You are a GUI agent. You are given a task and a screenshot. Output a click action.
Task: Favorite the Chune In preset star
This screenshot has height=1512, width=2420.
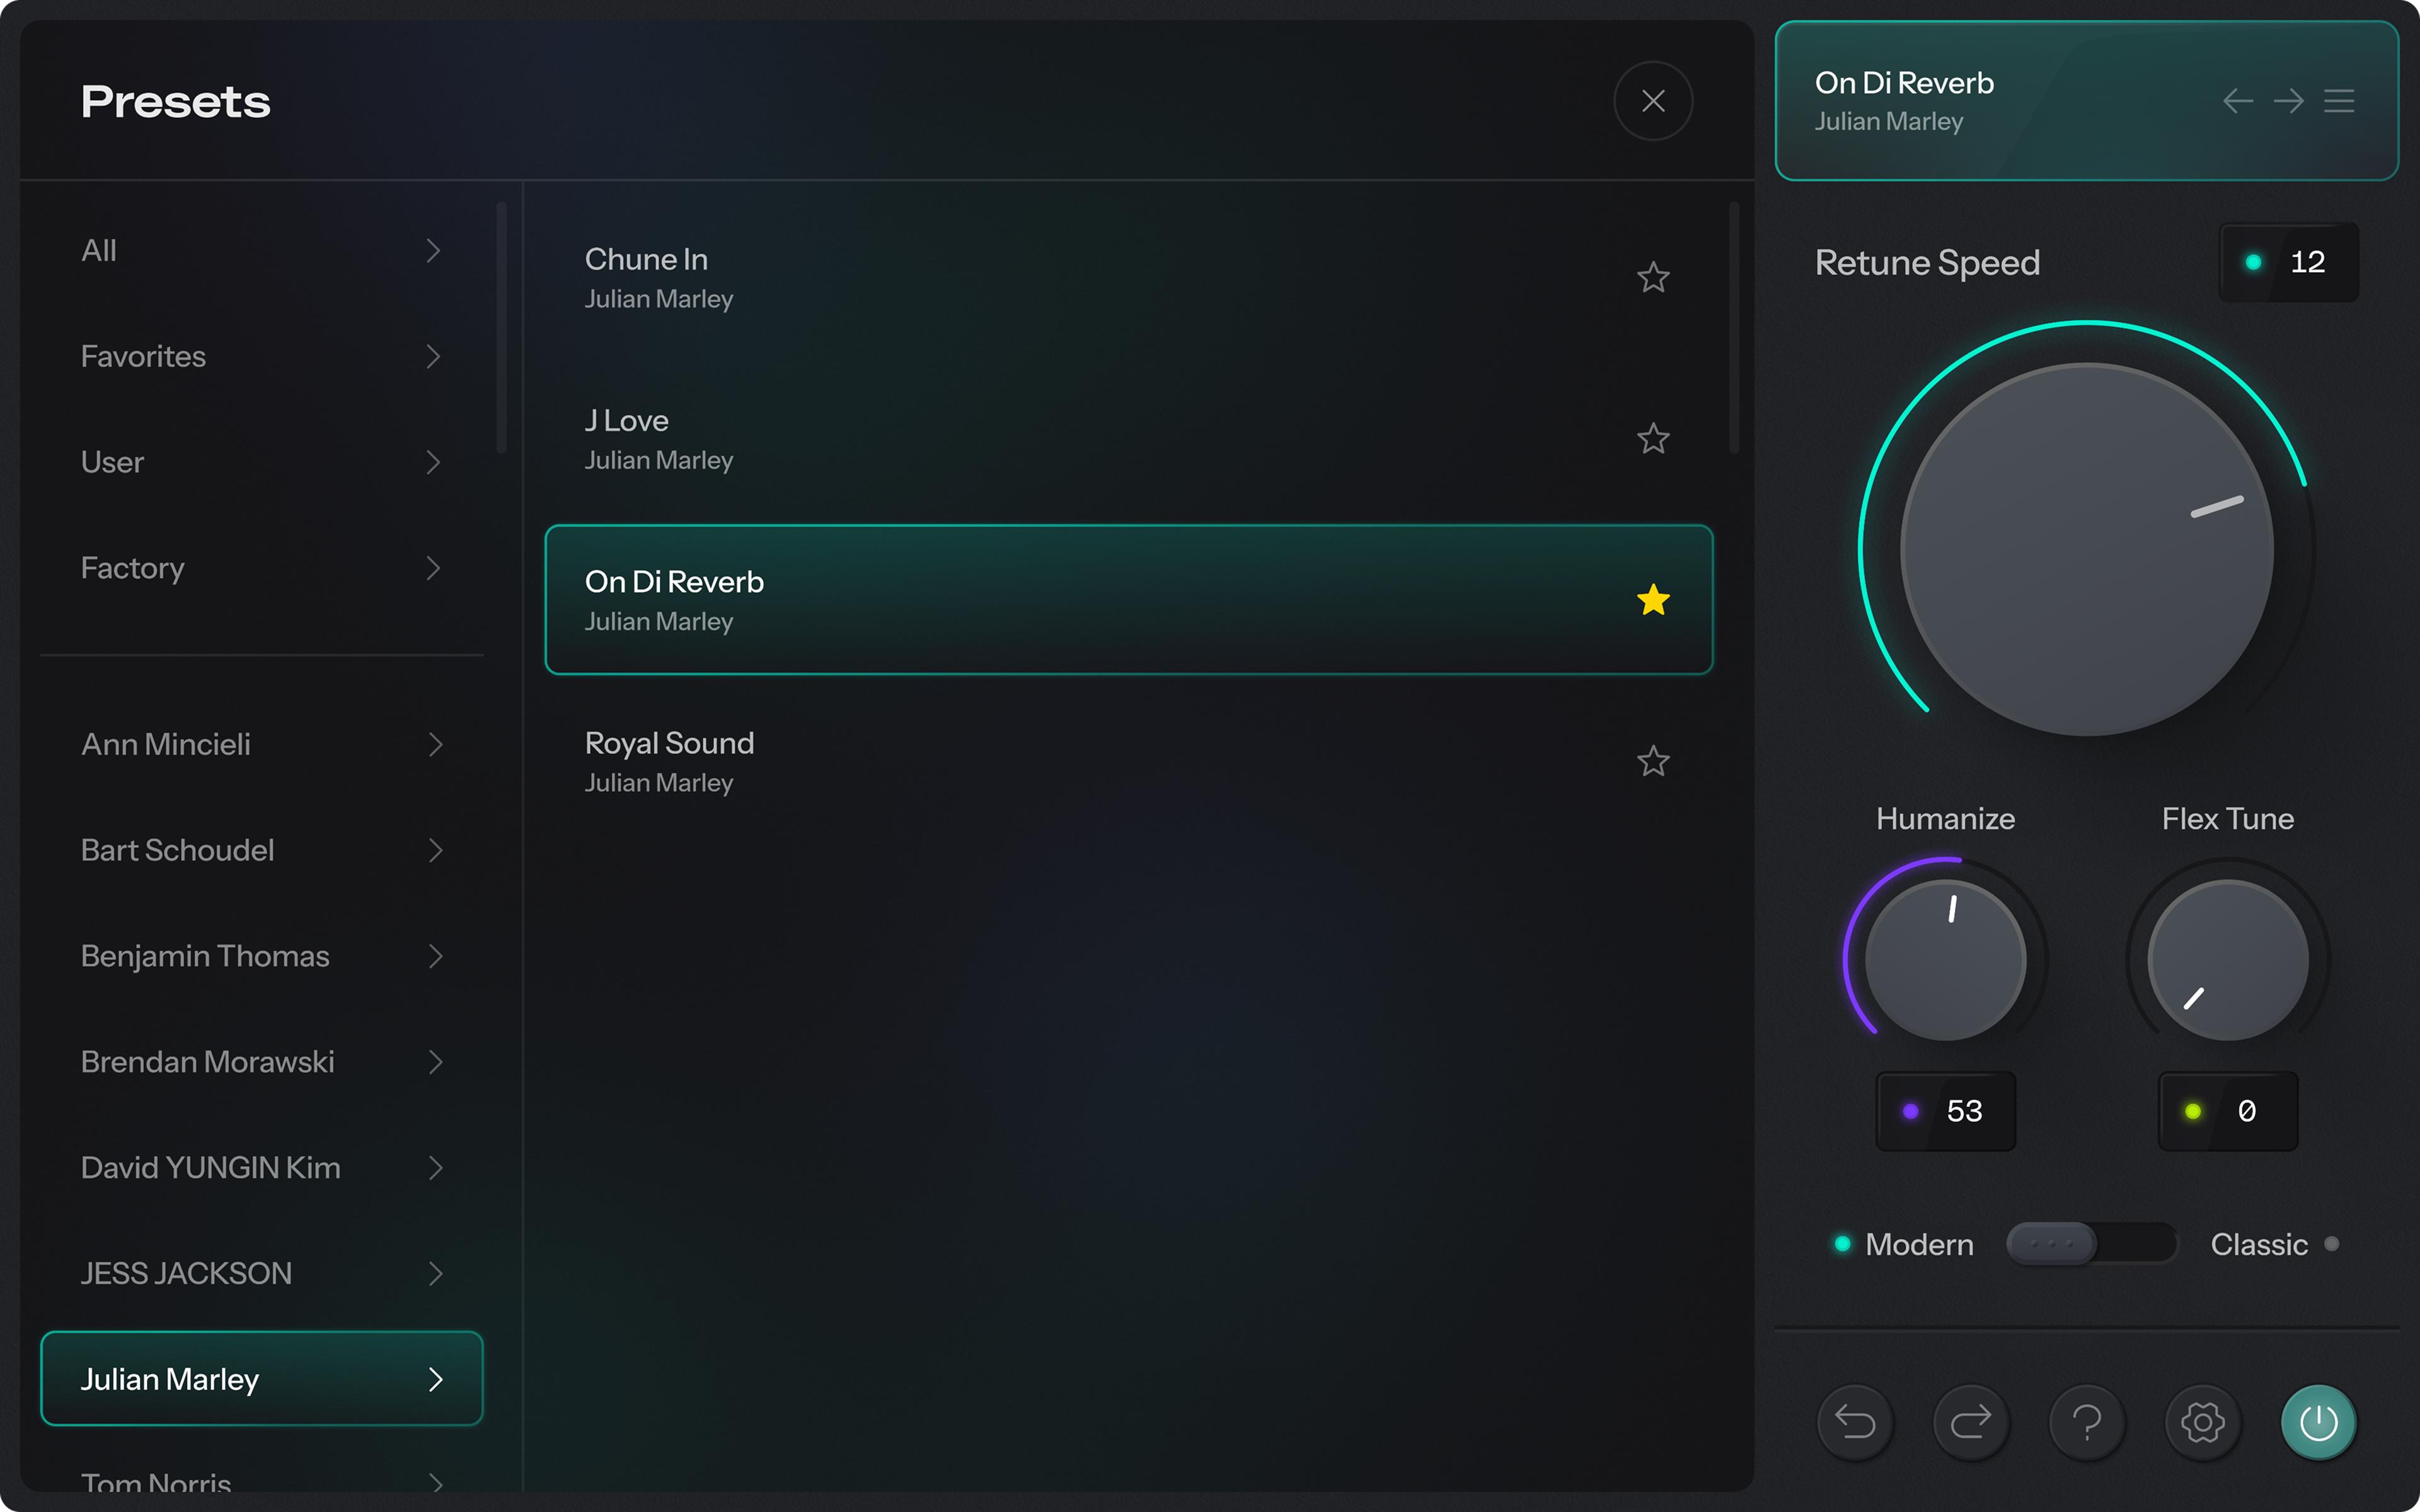click(1653, 277)
